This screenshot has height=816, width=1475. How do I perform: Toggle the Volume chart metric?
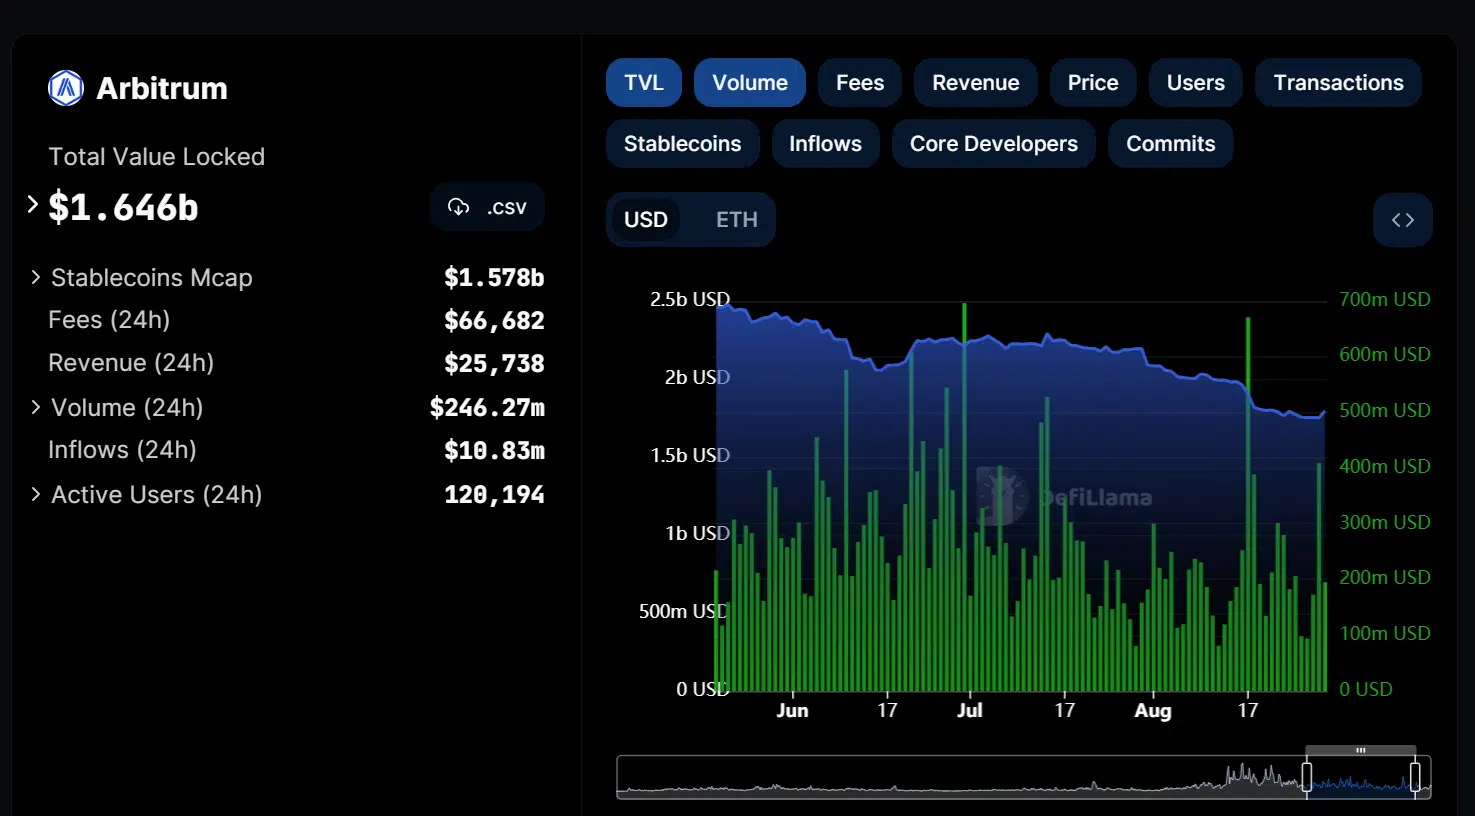750,83
